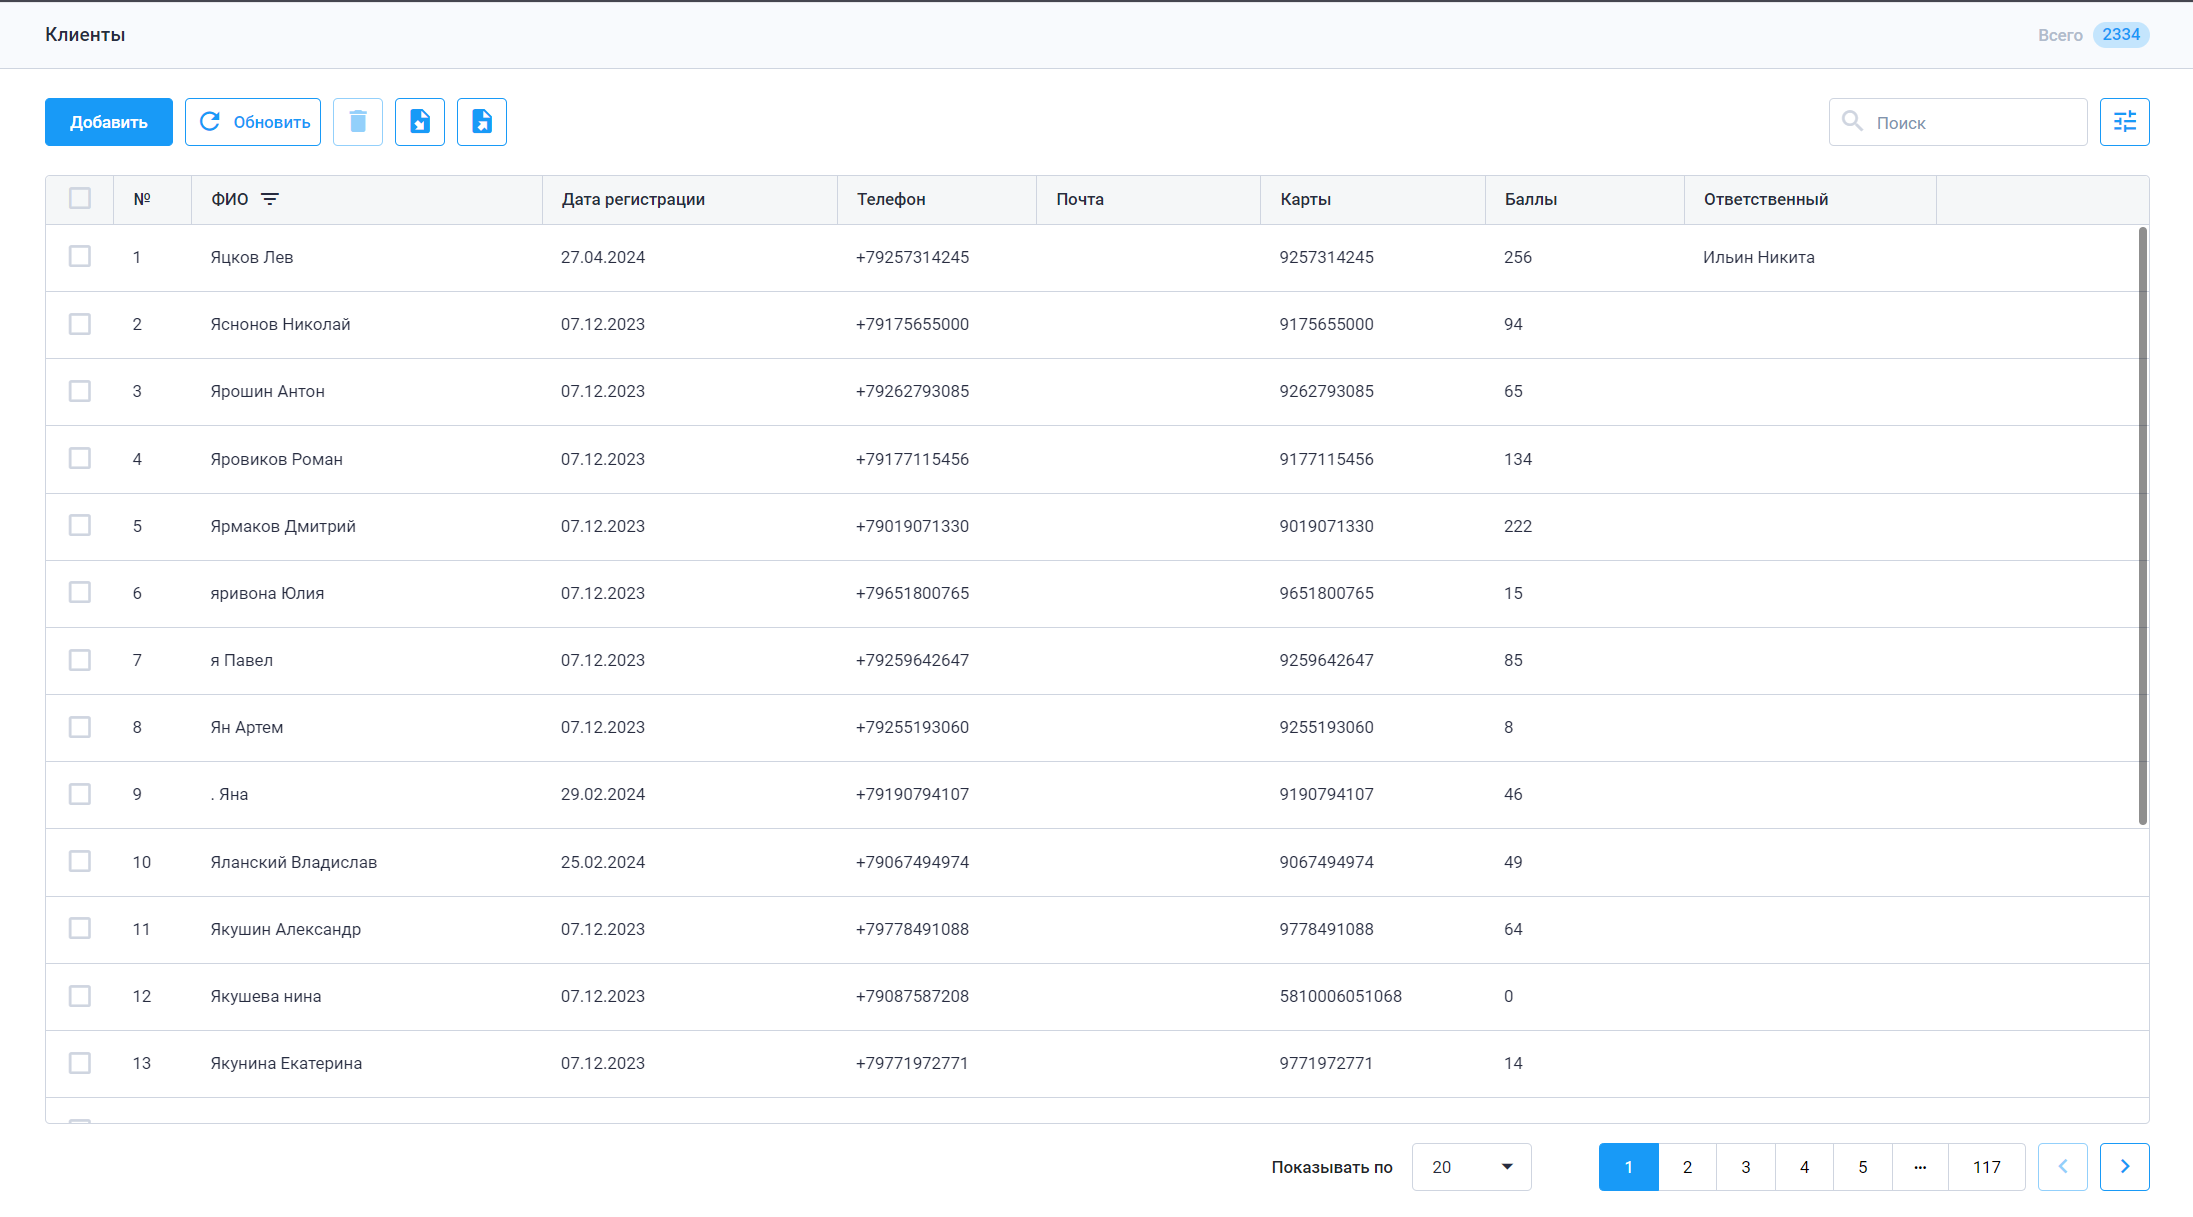The width and height of the screenshot is (2193, 1217).
Task: Click registration date 25.02.2024
Action: point(603,862)
